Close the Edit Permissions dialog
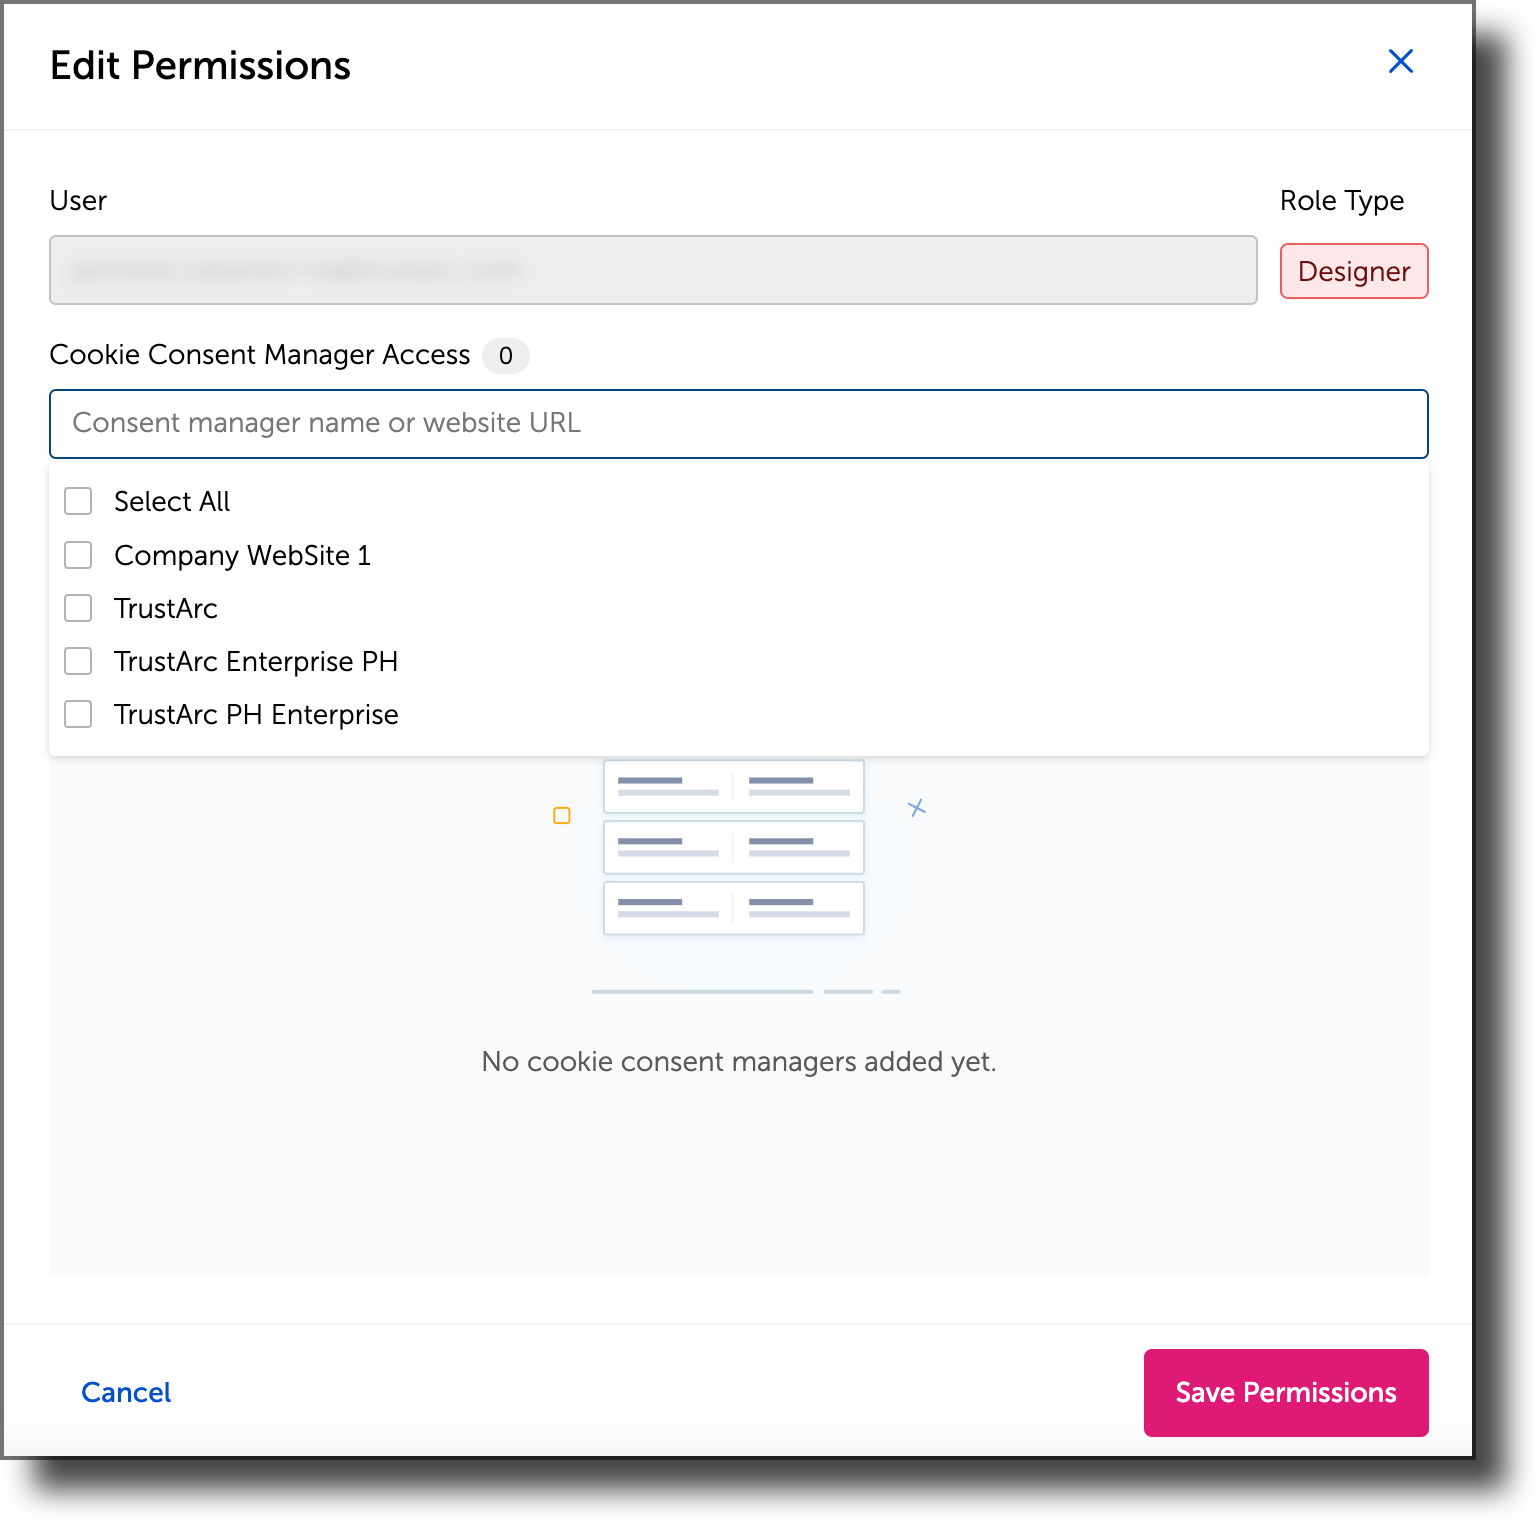This screenshot has height=1522, width=1538. [1400, 62]
